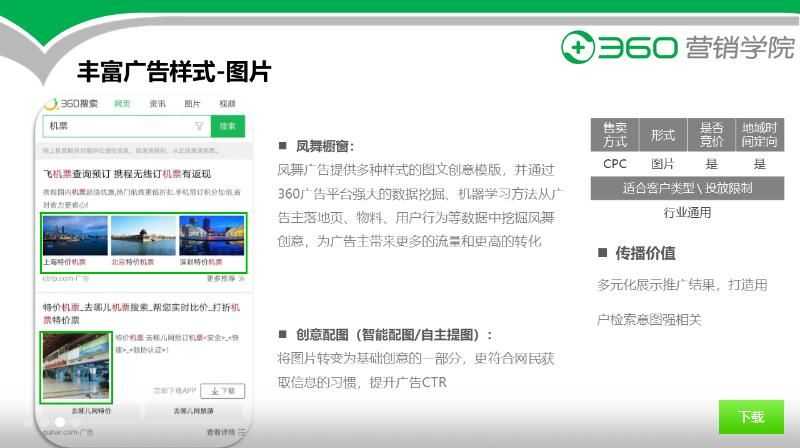Select the 资讯 tab in phone mockup
Viewport: 800px width, 448px height.
[157, 104]
